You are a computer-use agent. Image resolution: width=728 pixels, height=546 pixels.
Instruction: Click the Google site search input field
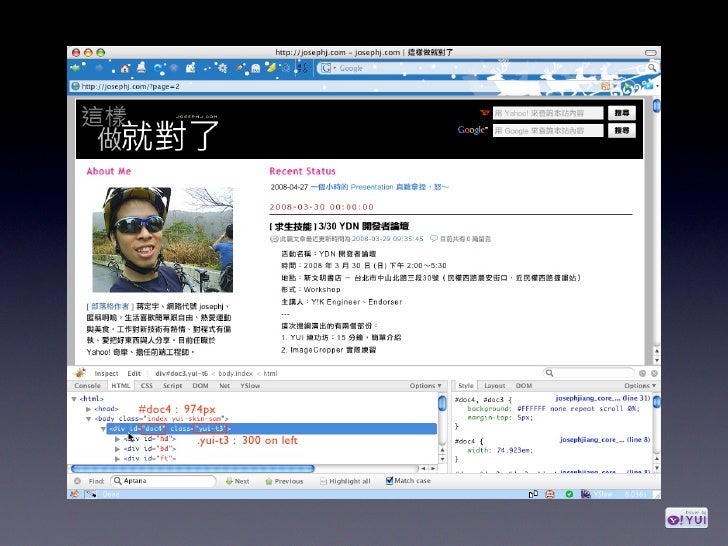pos(548,130)
